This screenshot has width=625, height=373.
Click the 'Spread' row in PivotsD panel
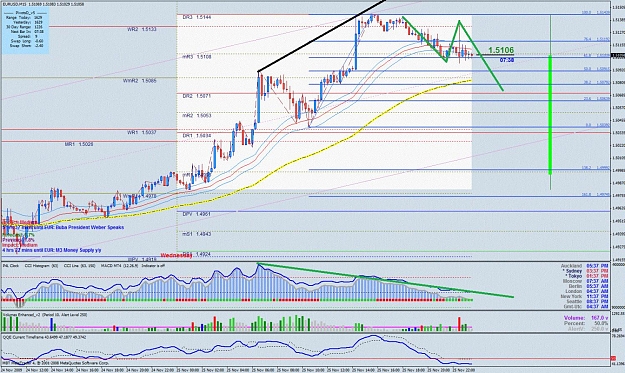click(27, 36)
